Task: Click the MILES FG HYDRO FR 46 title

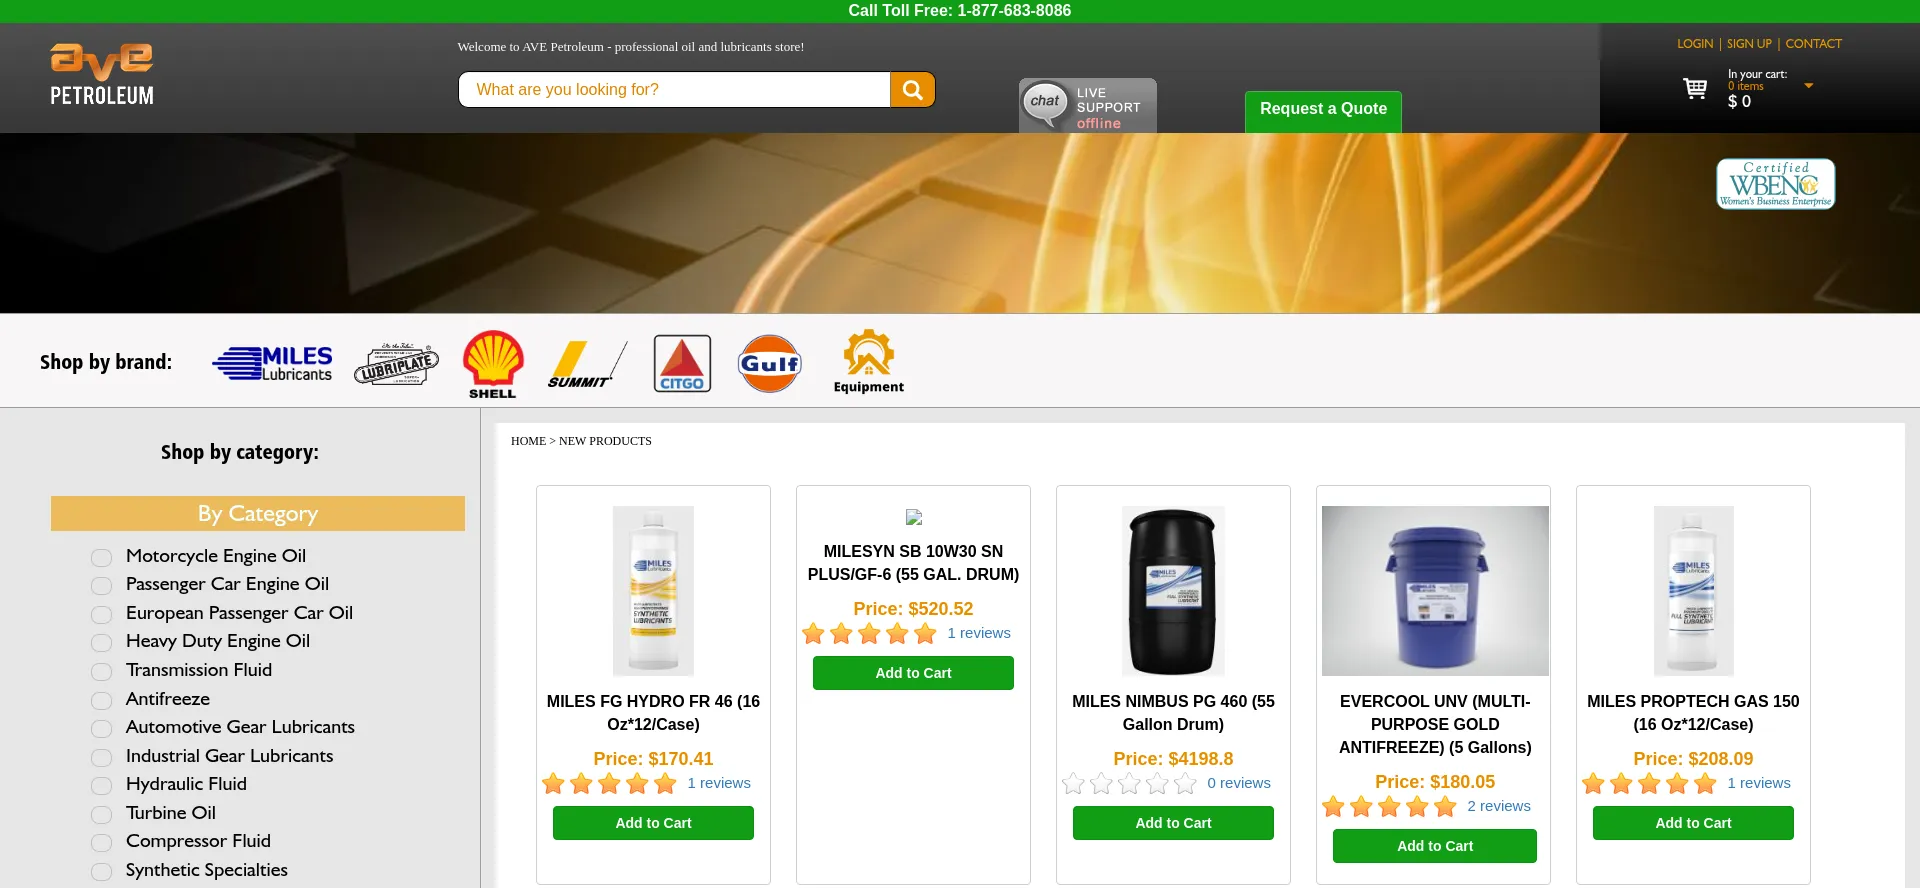Action: click(653, 713)
